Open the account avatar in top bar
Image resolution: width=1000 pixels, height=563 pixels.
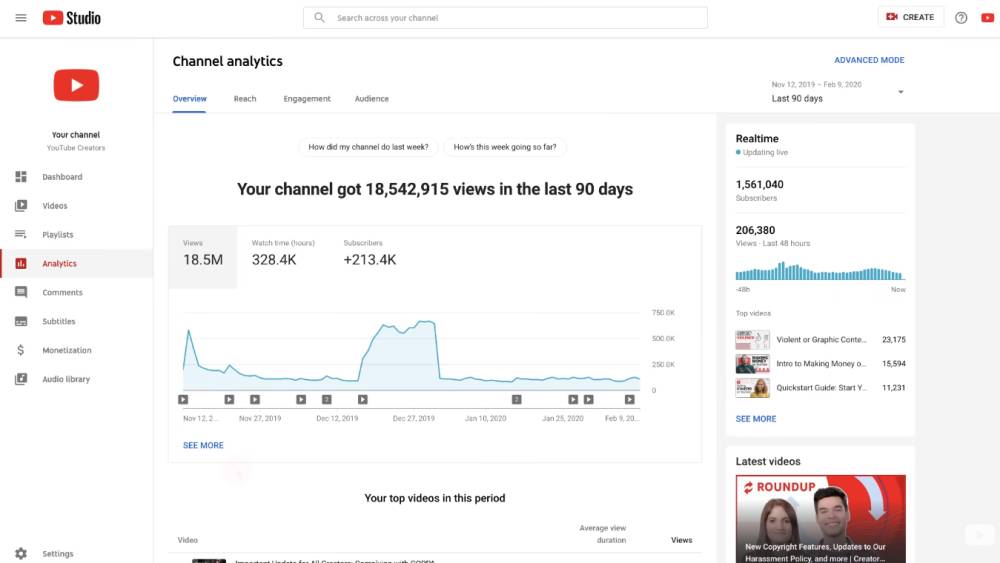tap(987, 18)
